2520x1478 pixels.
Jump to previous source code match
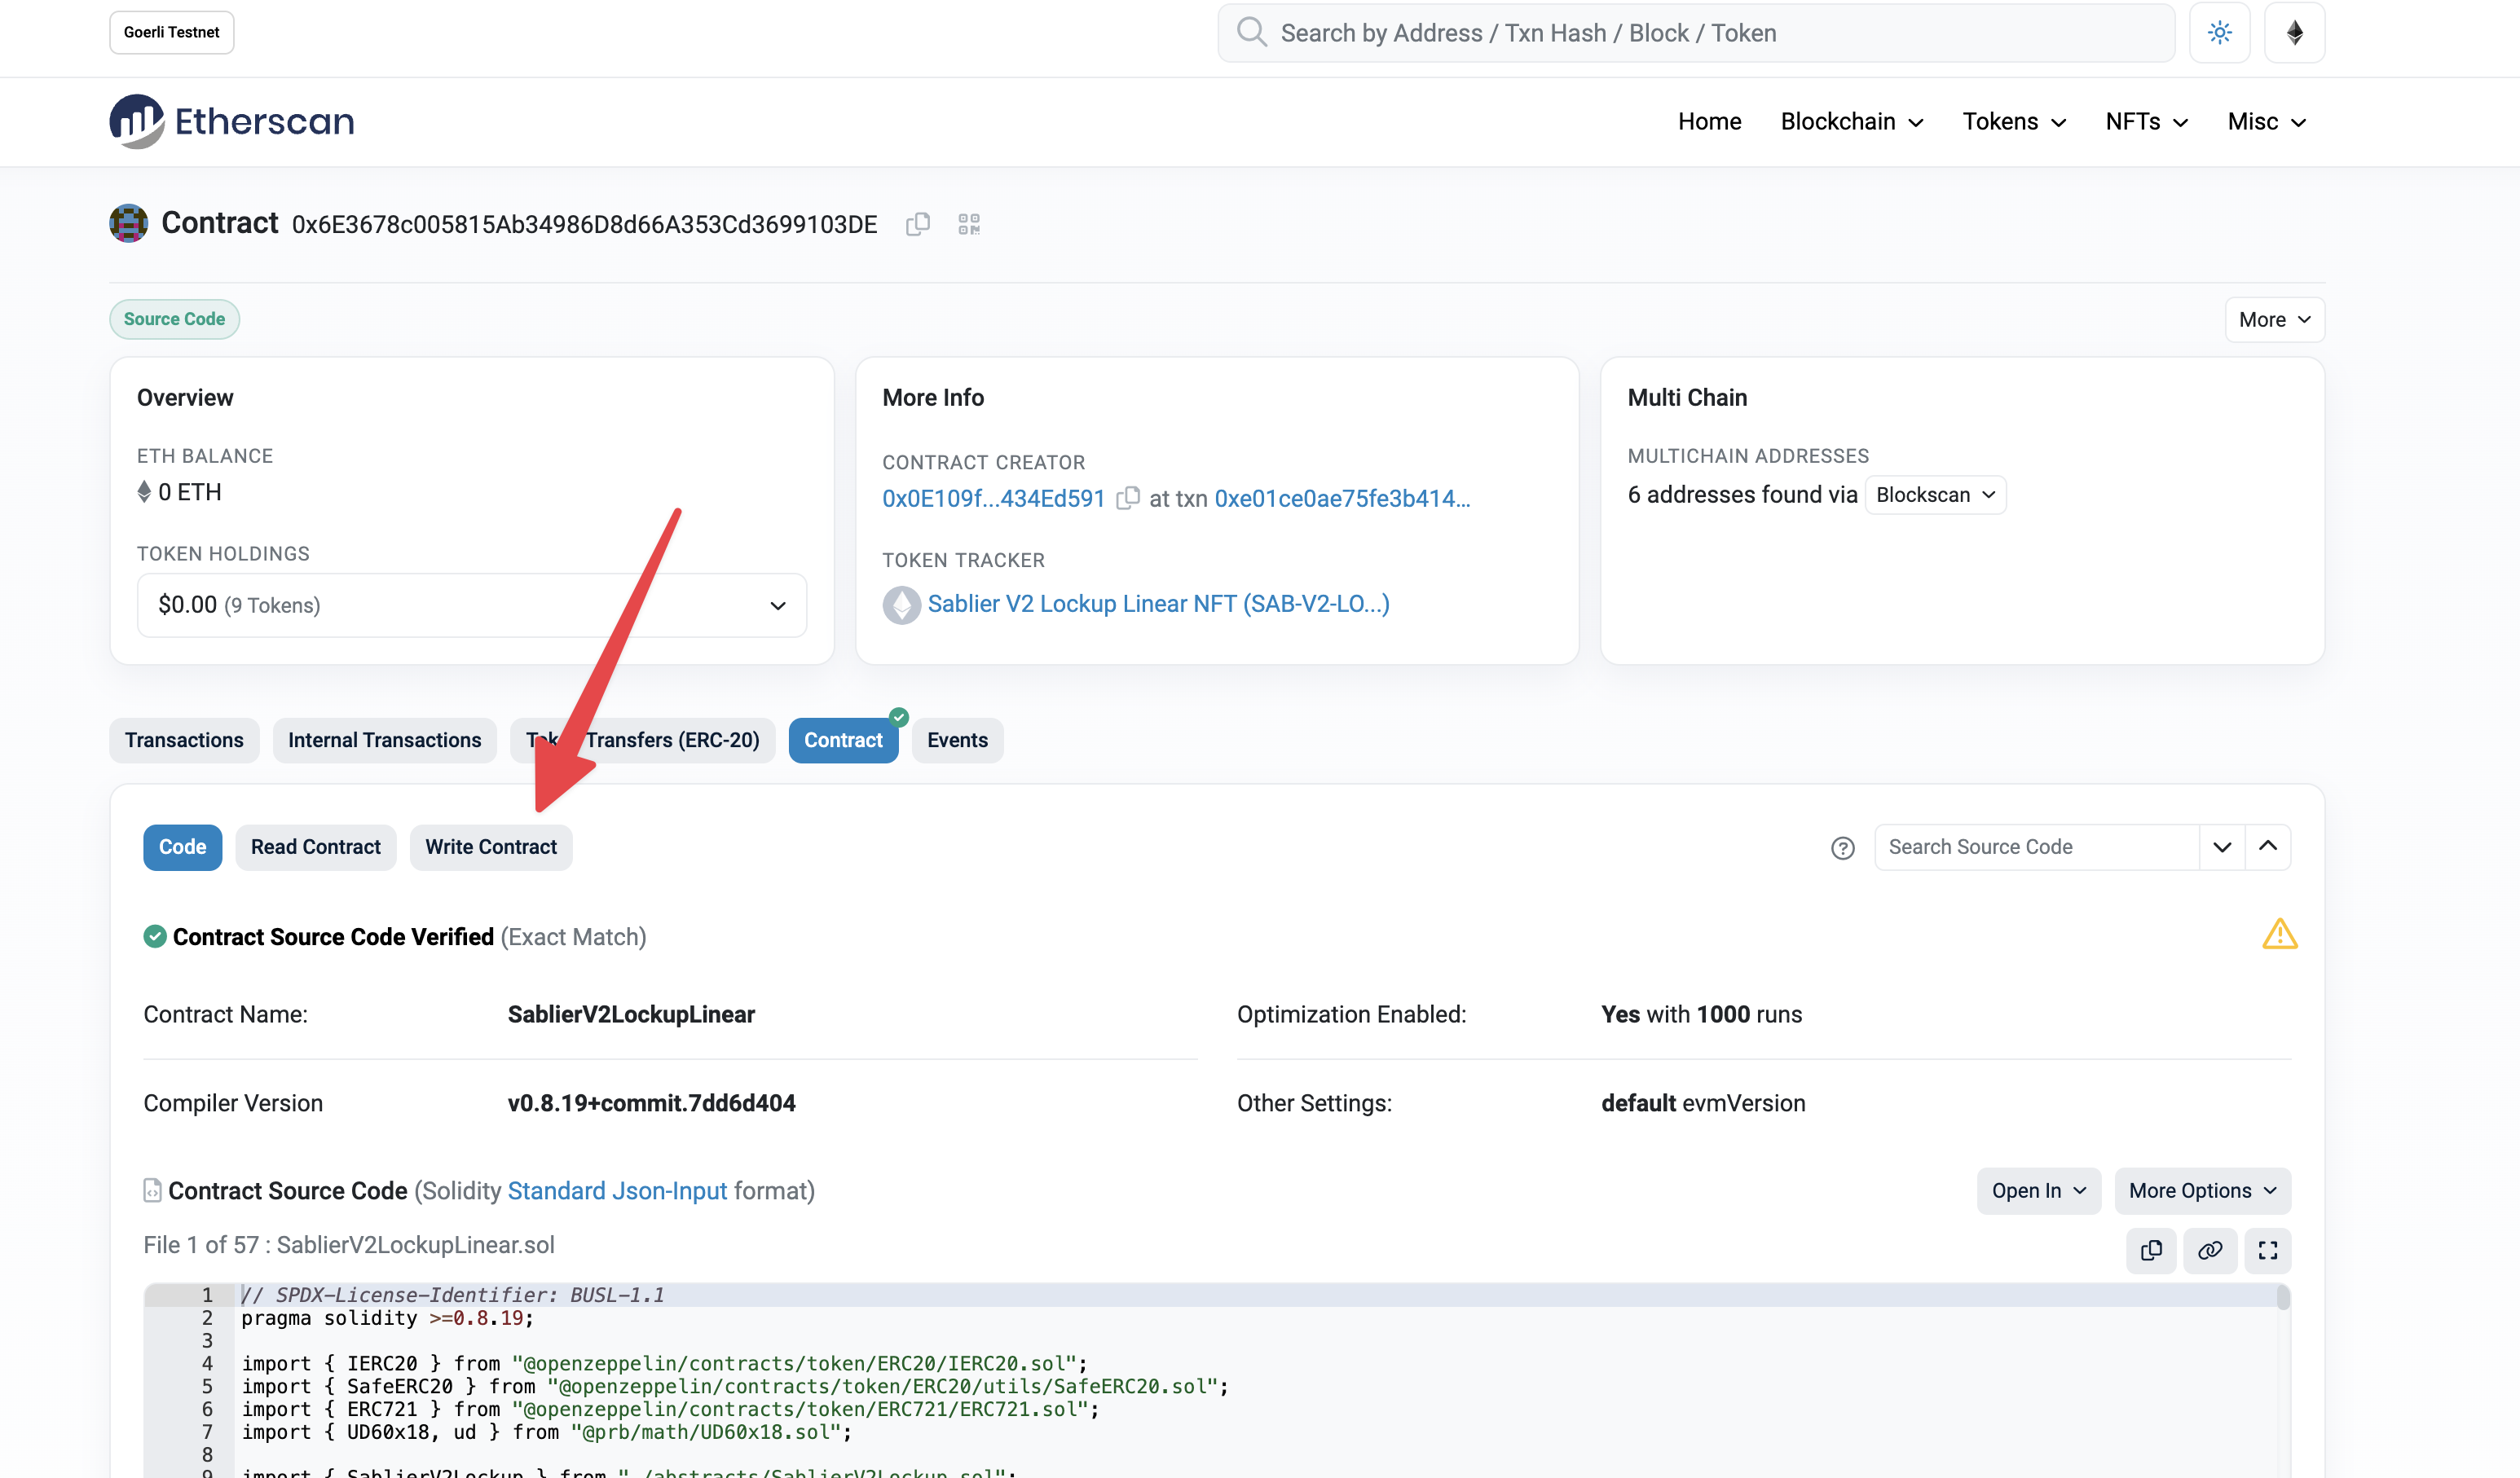[2267, 847]
